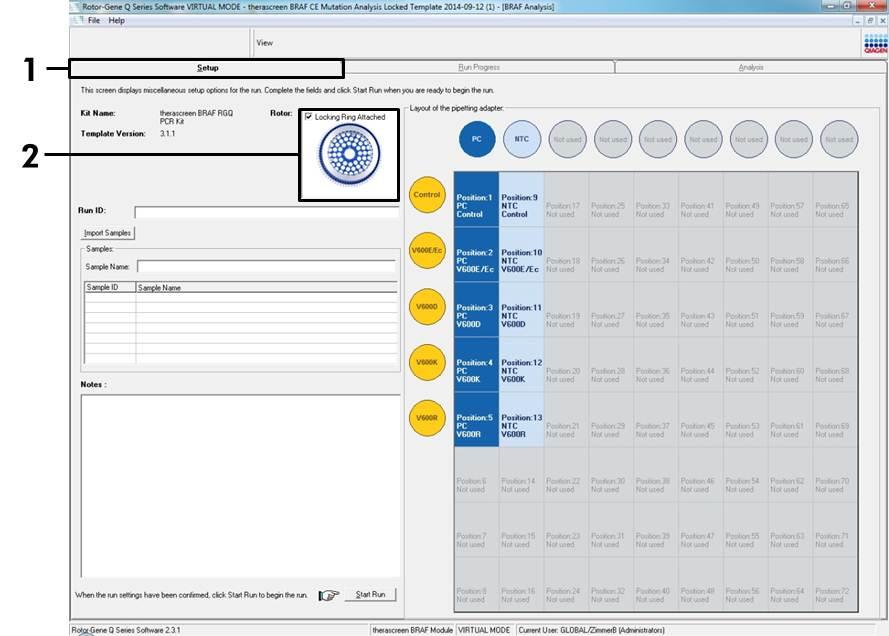The image size is (889, 636).
Task: Click the PC tube circle icon
Action: tap(477, 139)
